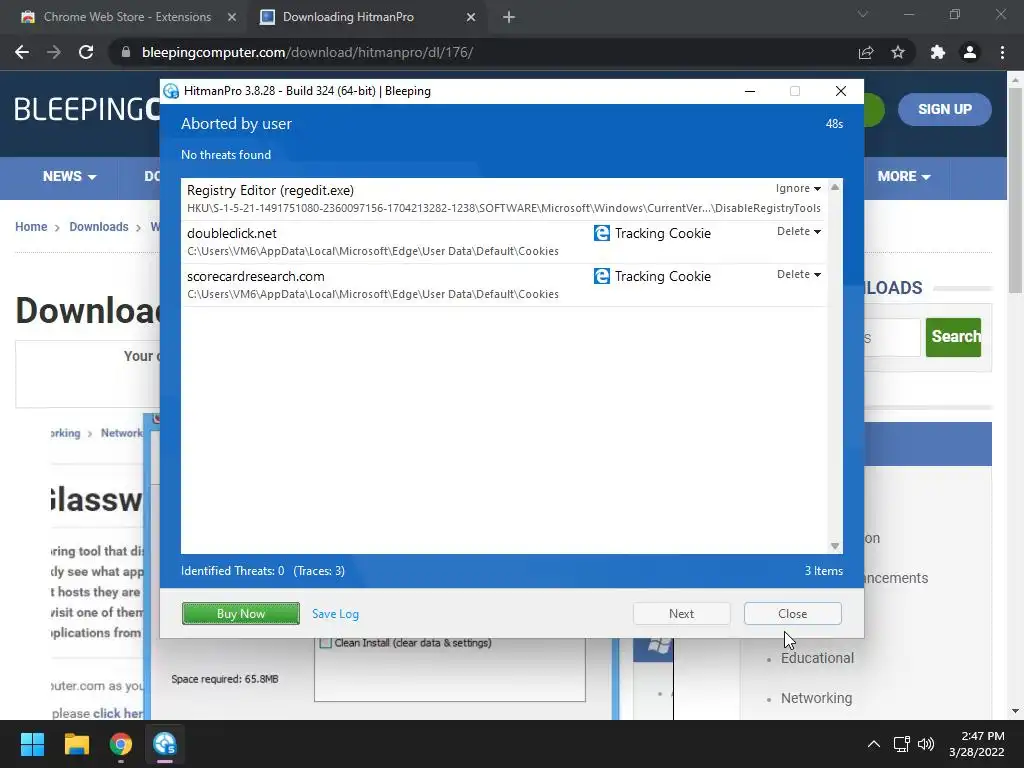Click the BLEEPINGCOMPUTER site logo
1024x768 pixels.
[x=87, y=110]
